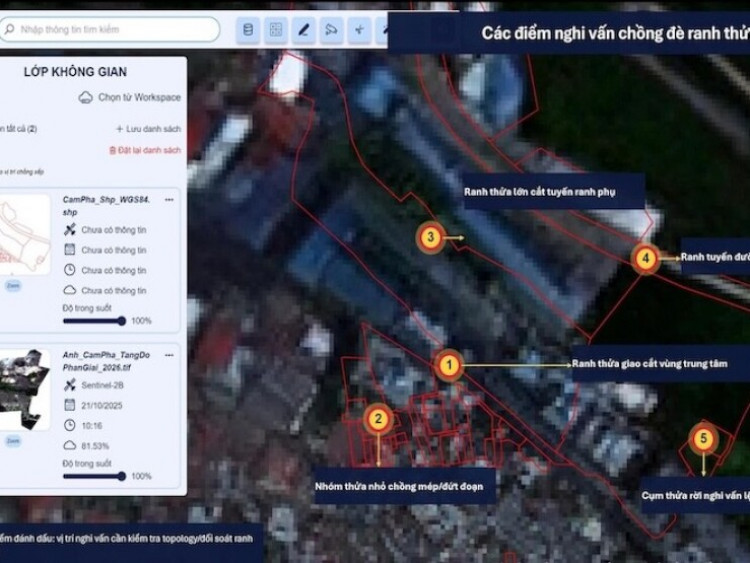Select the polygon selection tool

pos(331,30)
